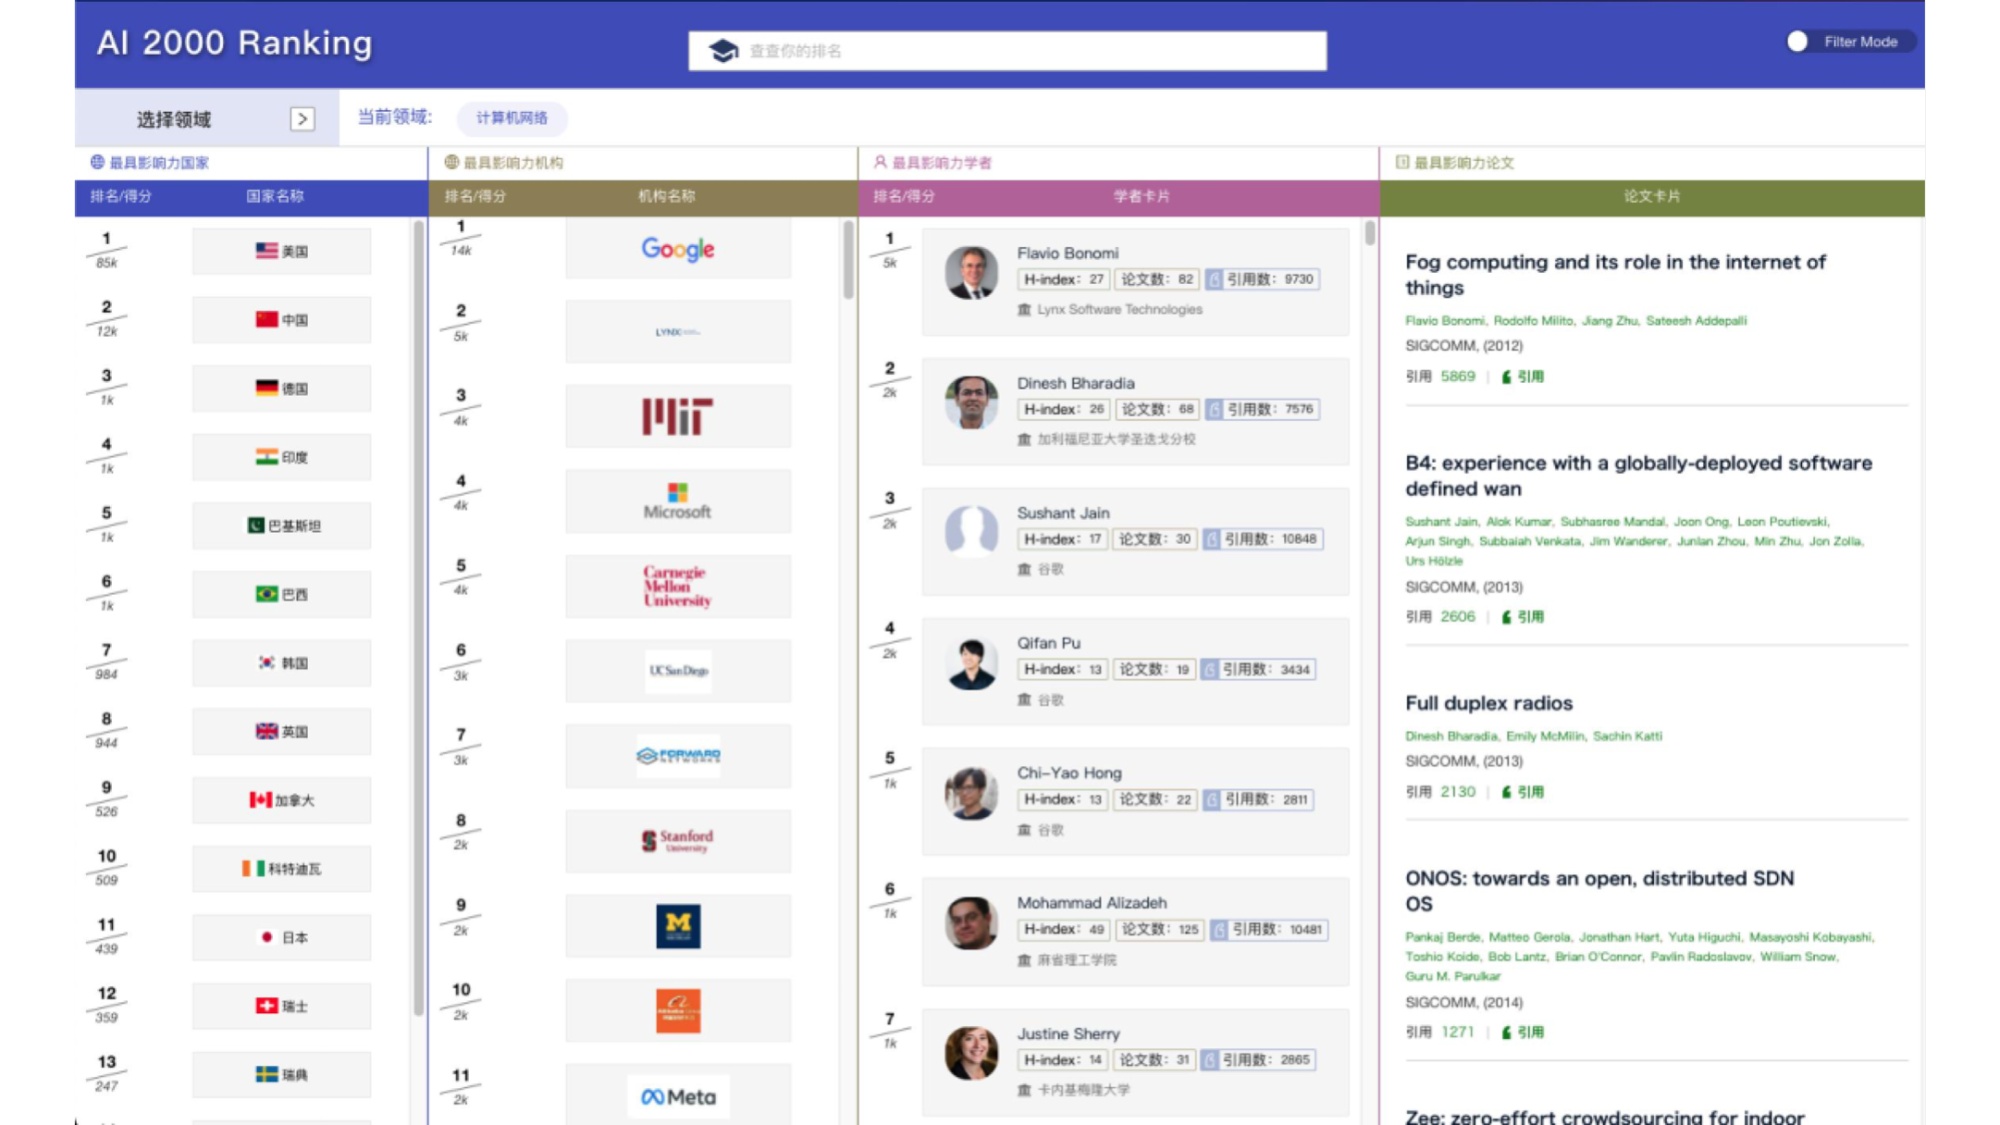The width and height of the screenshot is (2000, 1125).
Task: Toggle the Filter Mode switch
Action: 1798,41
